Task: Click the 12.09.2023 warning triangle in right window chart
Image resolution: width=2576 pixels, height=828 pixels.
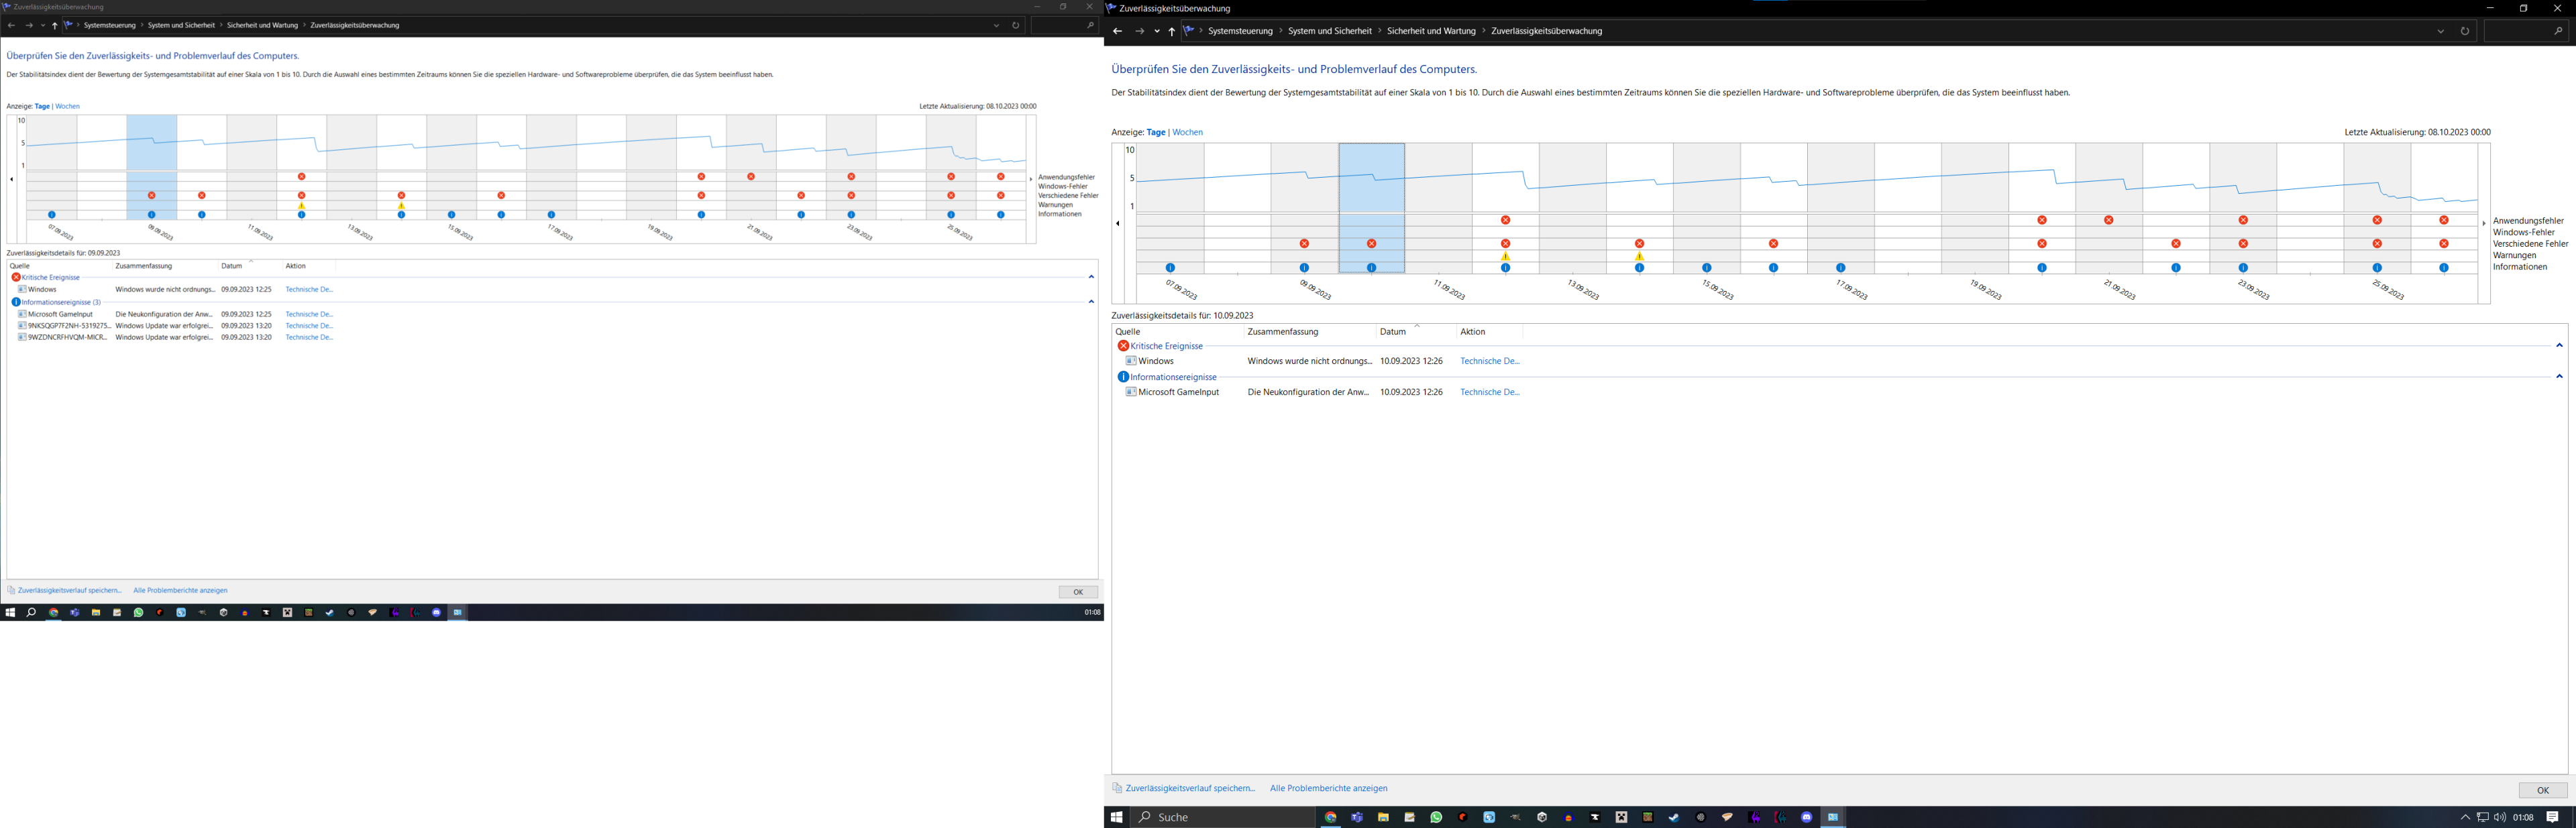Action: (x=1505, y=257)
